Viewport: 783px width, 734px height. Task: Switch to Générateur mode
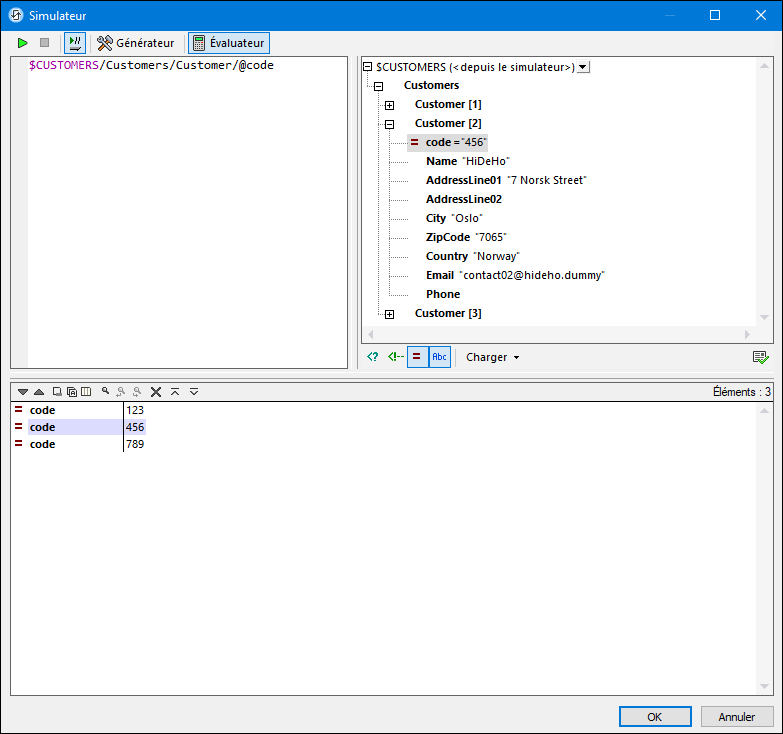tap(136, 43)
